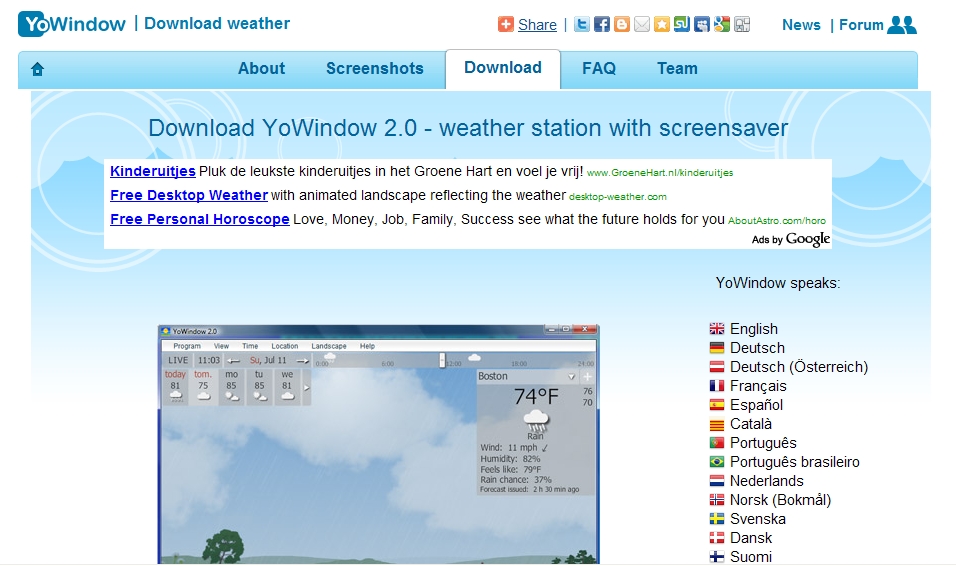Click the YoWindow logo
The image size is (956, 566).
tap(72, 24)
